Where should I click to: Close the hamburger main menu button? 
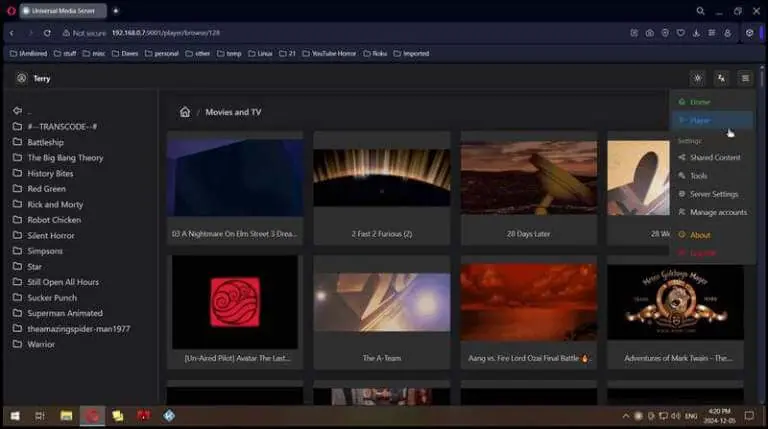745,78
